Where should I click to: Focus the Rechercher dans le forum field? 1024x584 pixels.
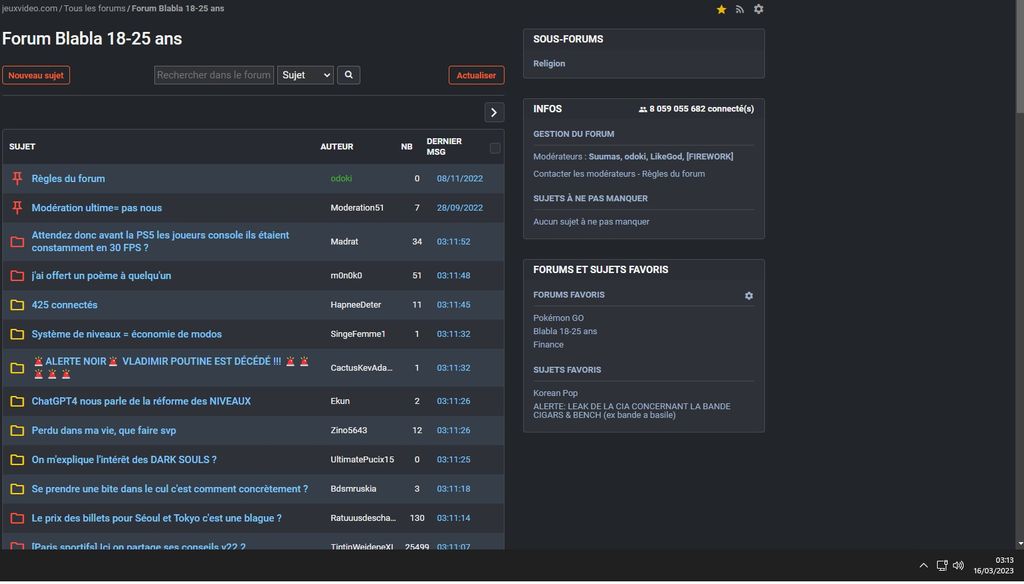214,75
